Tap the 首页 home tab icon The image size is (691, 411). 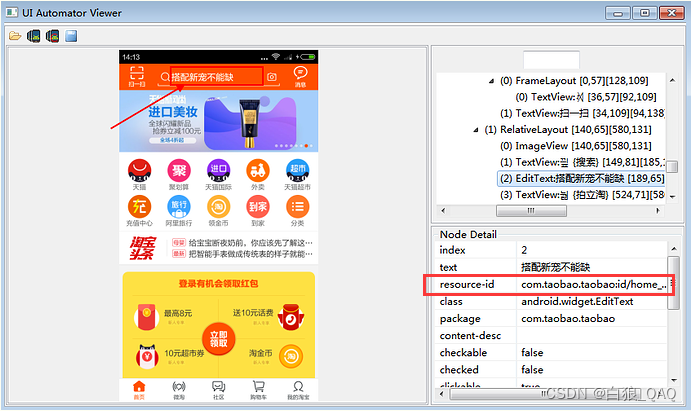[x=139, y=387]
